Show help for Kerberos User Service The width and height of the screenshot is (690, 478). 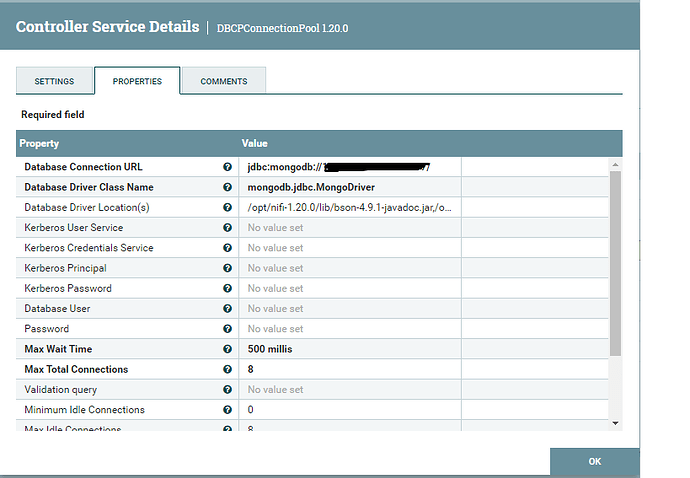228,228
